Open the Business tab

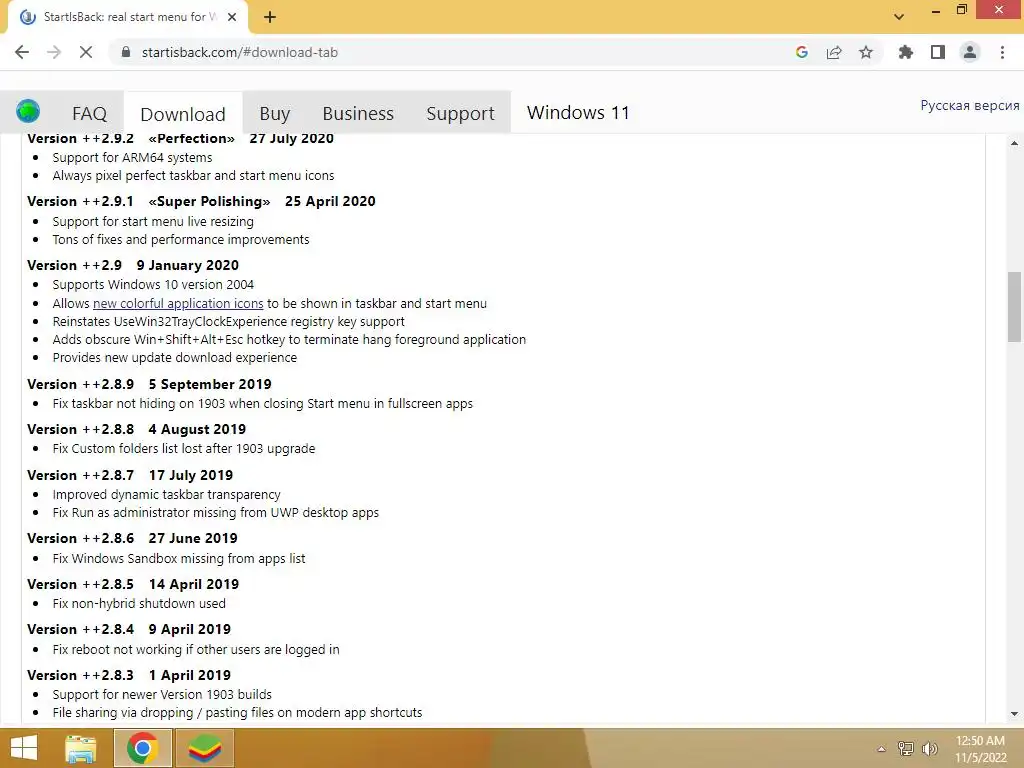pyautogui.click(x=358, y=114)
